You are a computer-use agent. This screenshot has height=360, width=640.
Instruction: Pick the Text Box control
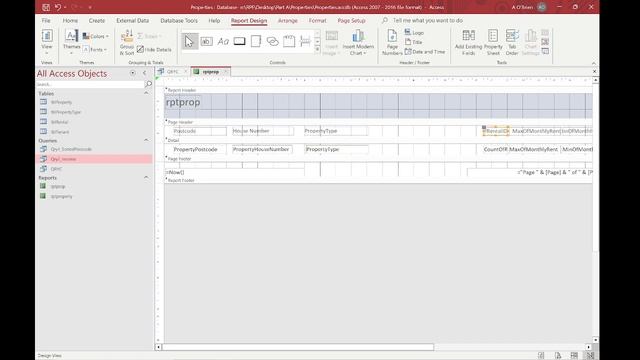click(x=206, y=41)
